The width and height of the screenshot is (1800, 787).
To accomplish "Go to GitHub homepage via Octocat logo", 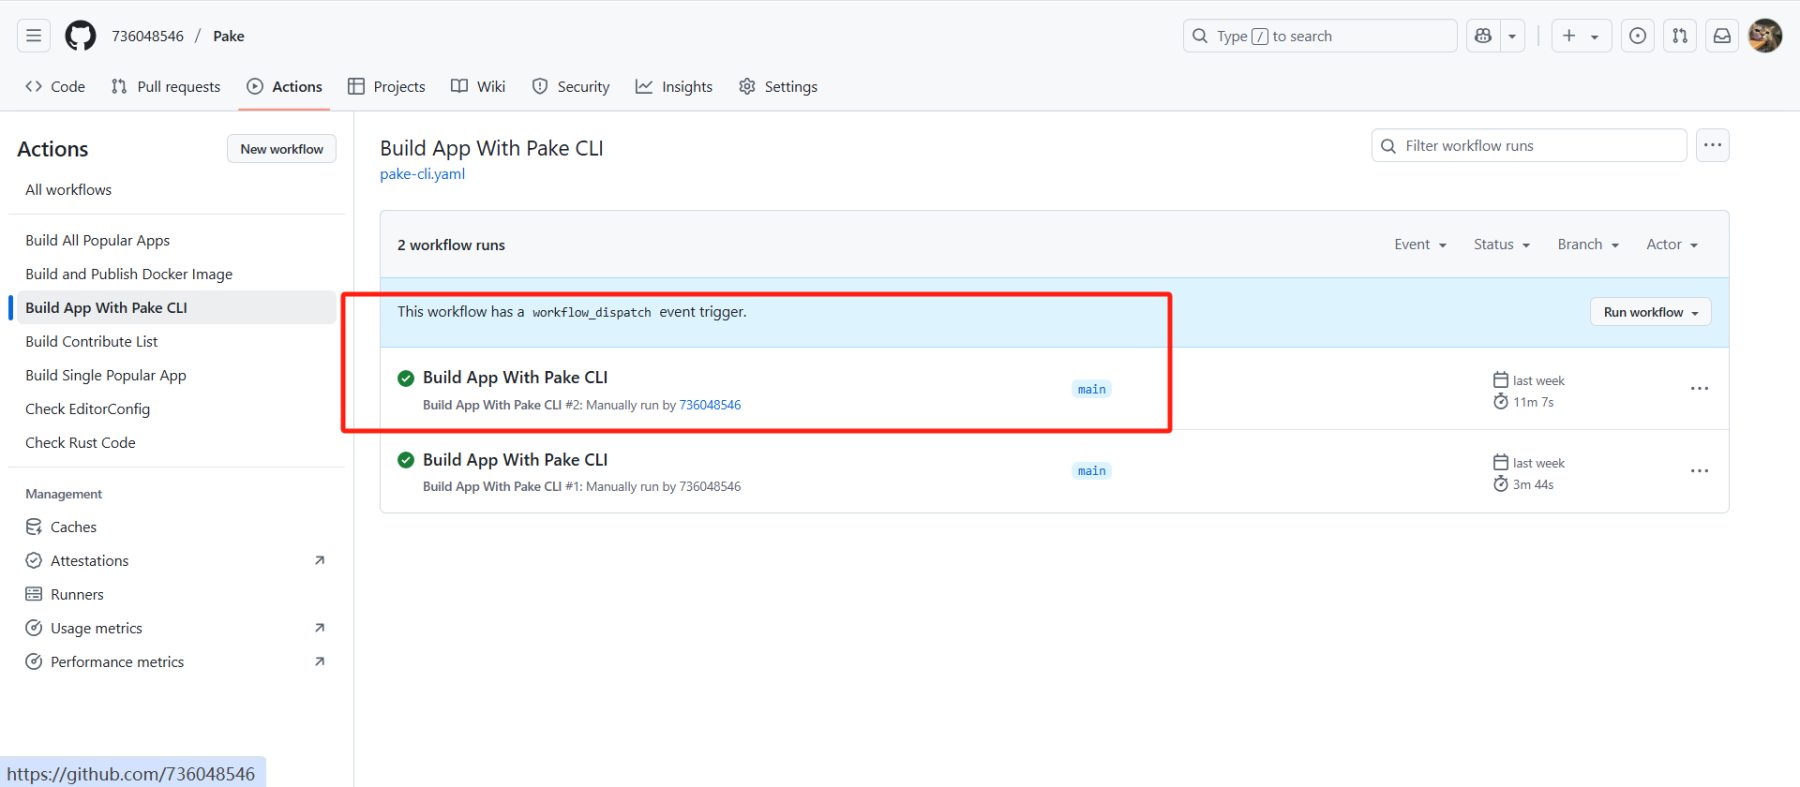I will click(81, 36).
